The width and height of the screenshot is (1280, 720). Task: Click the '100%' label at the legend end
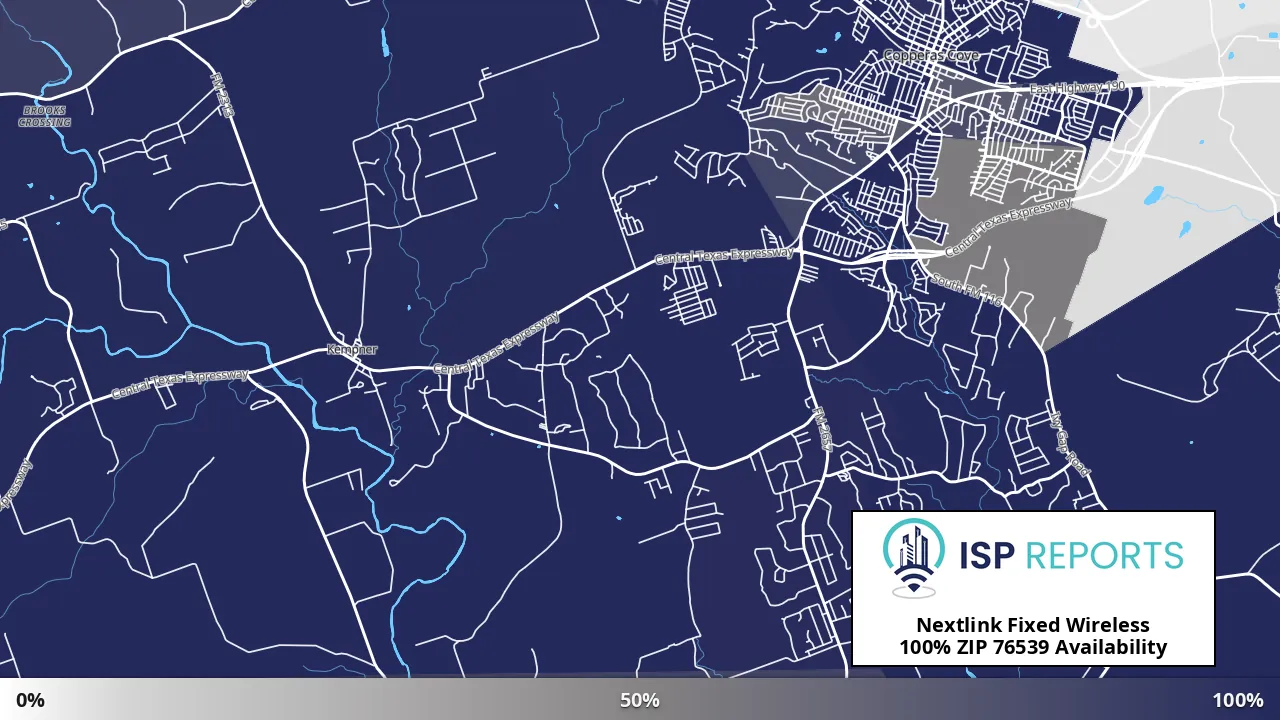click(1238, 700)
